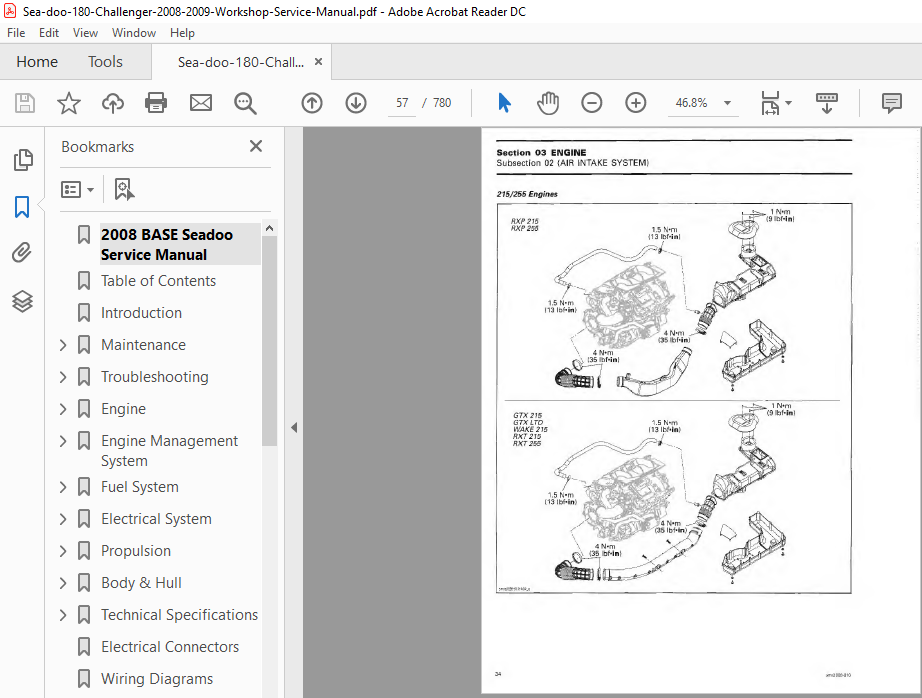The image size is (922, 698).
Task: Click the page number field showing 57
Action: 402,103
